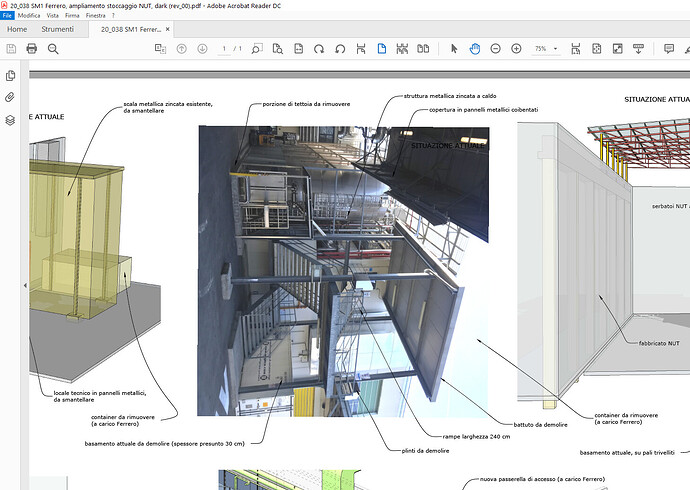Click the page number input field
The width and height of the screenshot is (690, 490).
[x=224, y=49]
